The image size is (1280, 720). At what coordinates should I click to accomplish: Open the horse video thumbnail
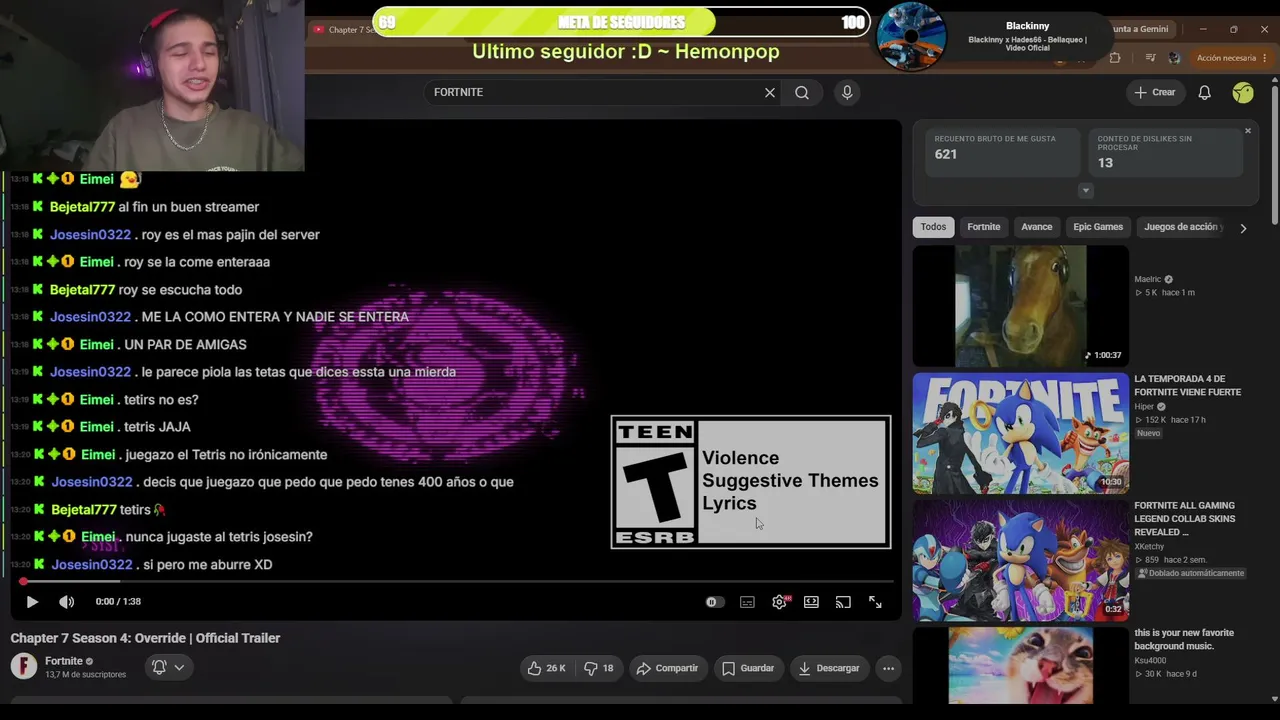(1020, 306)
